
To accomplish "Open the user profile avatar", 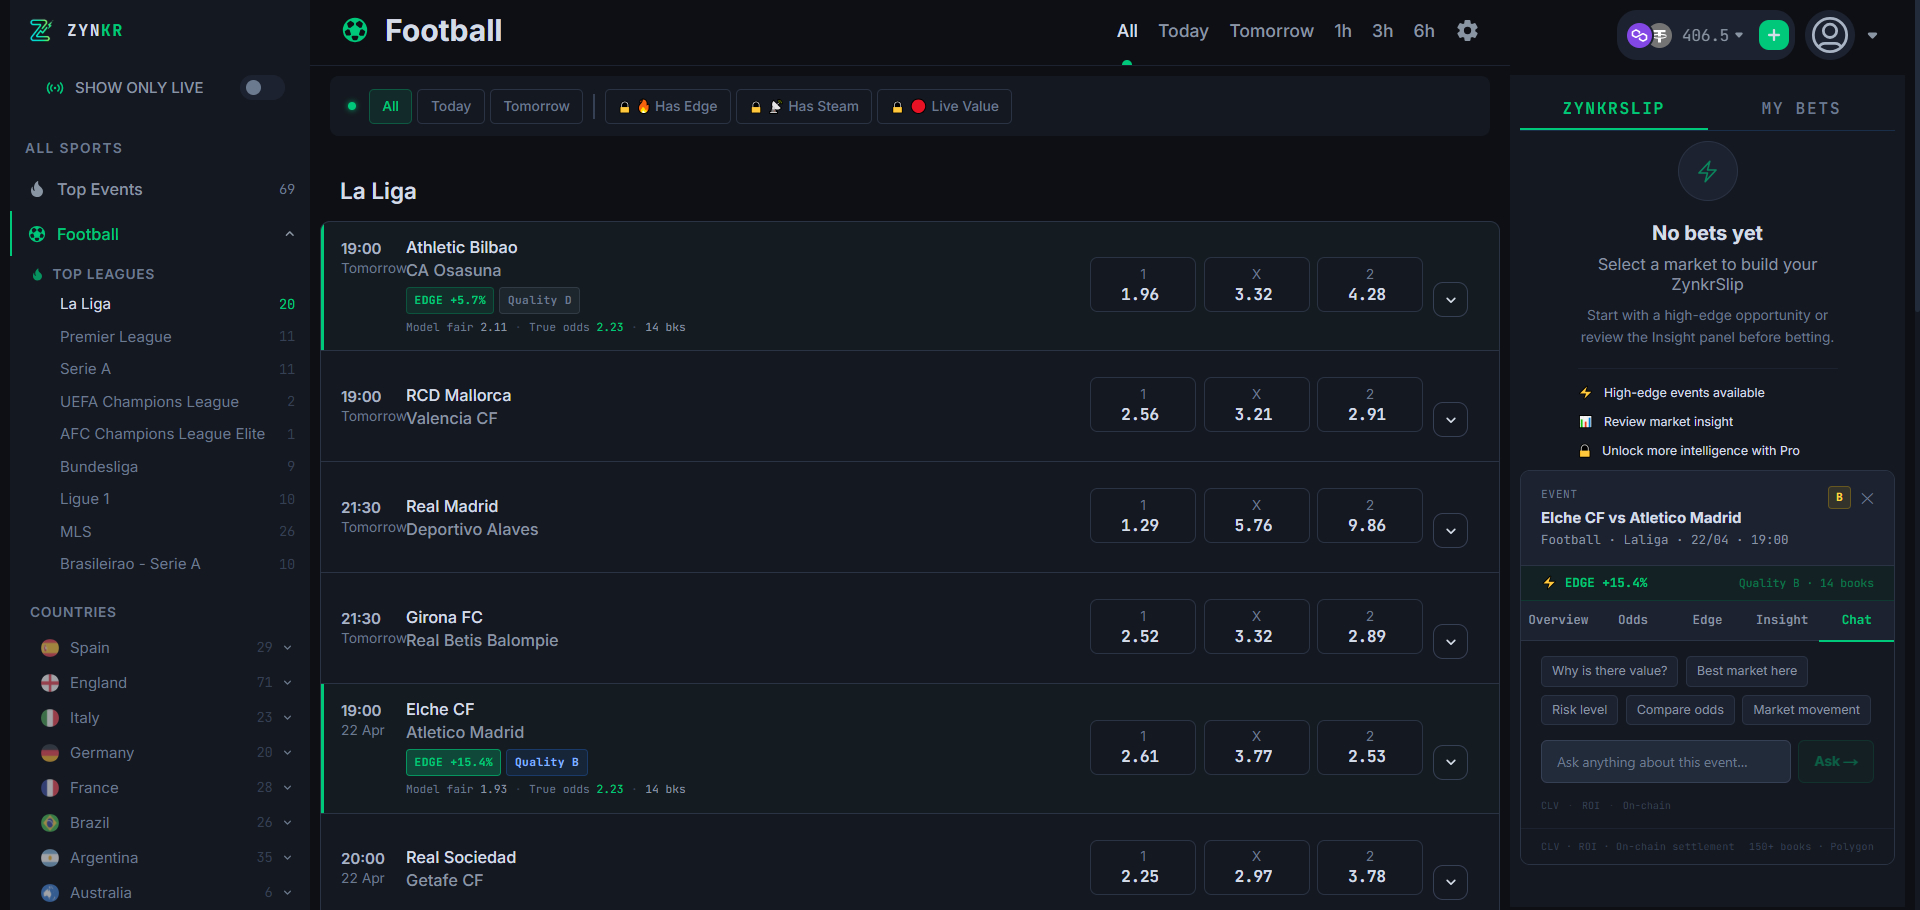I will [1829, 34].
